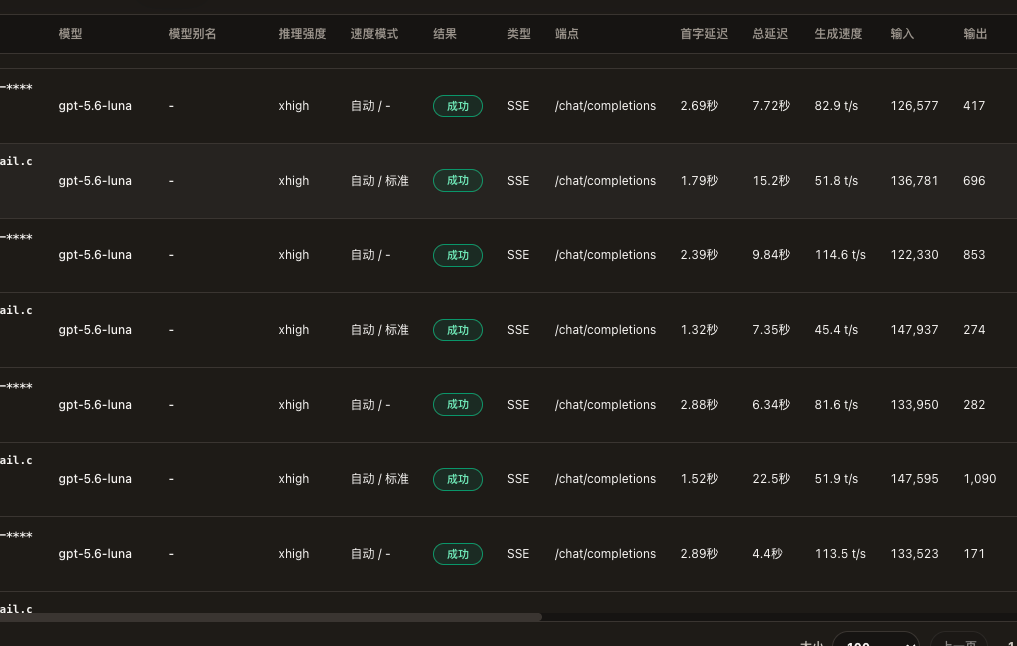Click 成功 badge in the 126,577 input row
Screen dimensions: 1017x646
click(458, 106)
